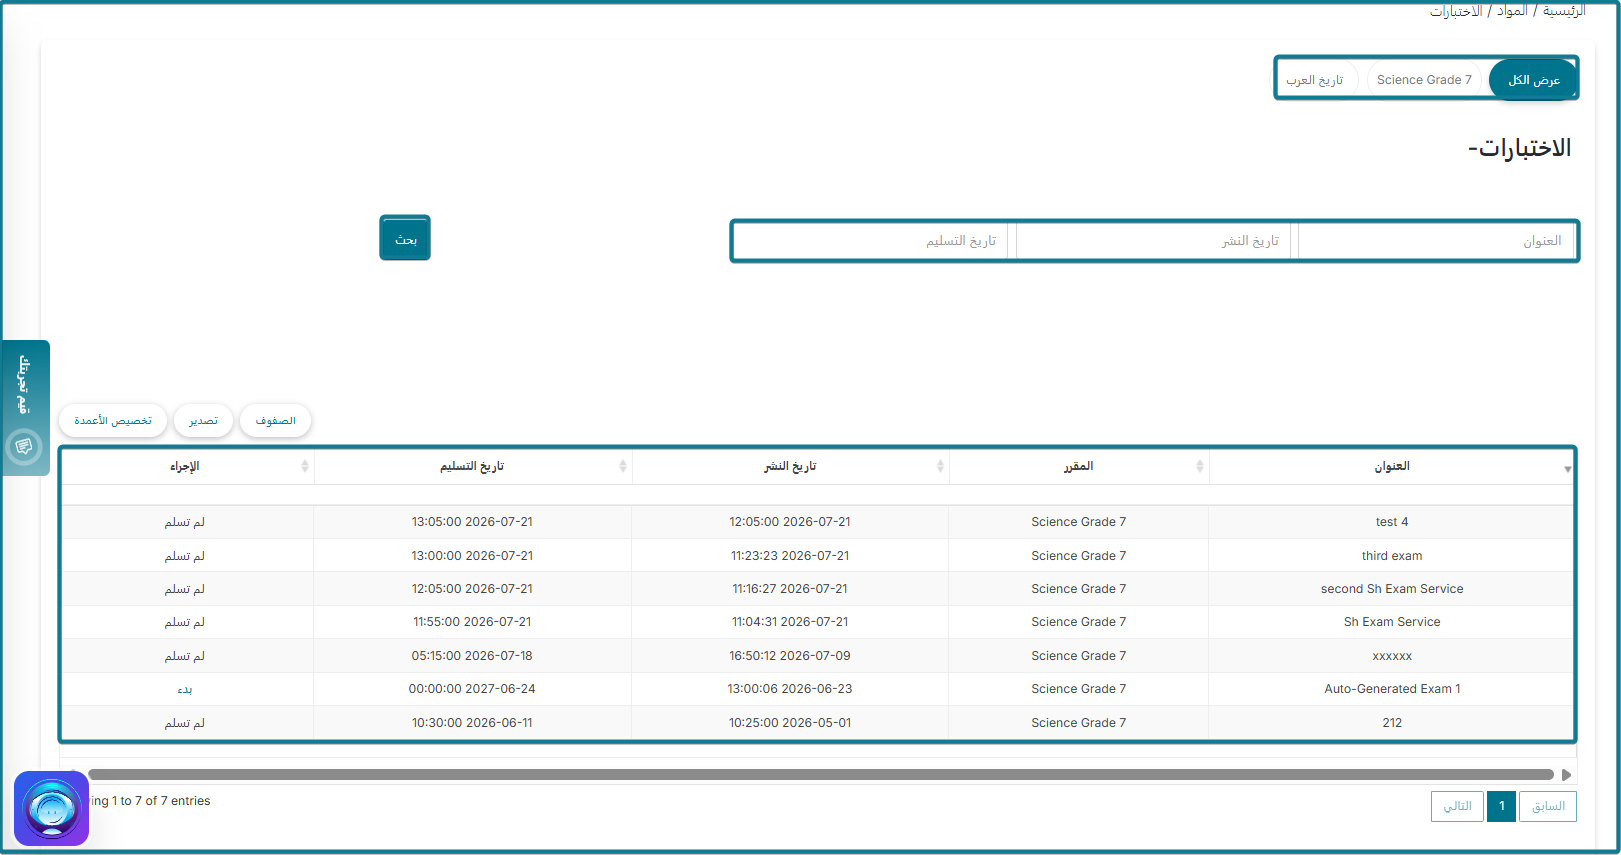This screenshot has width=1621, height=855.
Task: Click Science Grade 7 in 212 row
Action: point(1079,723)
